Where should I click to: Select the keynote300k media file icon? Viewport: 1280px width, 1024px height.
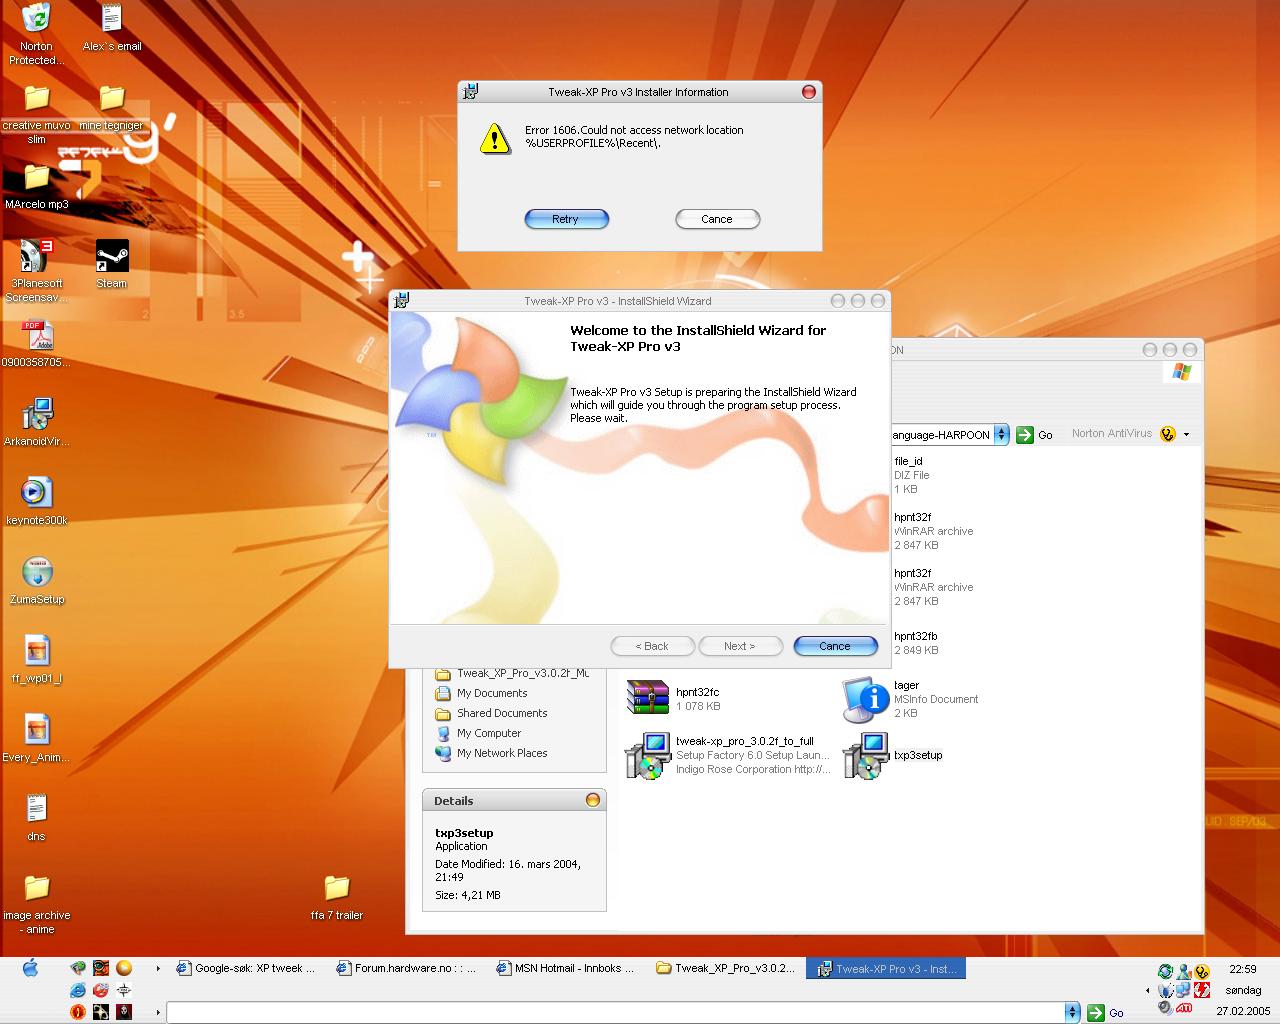point(37,493)
